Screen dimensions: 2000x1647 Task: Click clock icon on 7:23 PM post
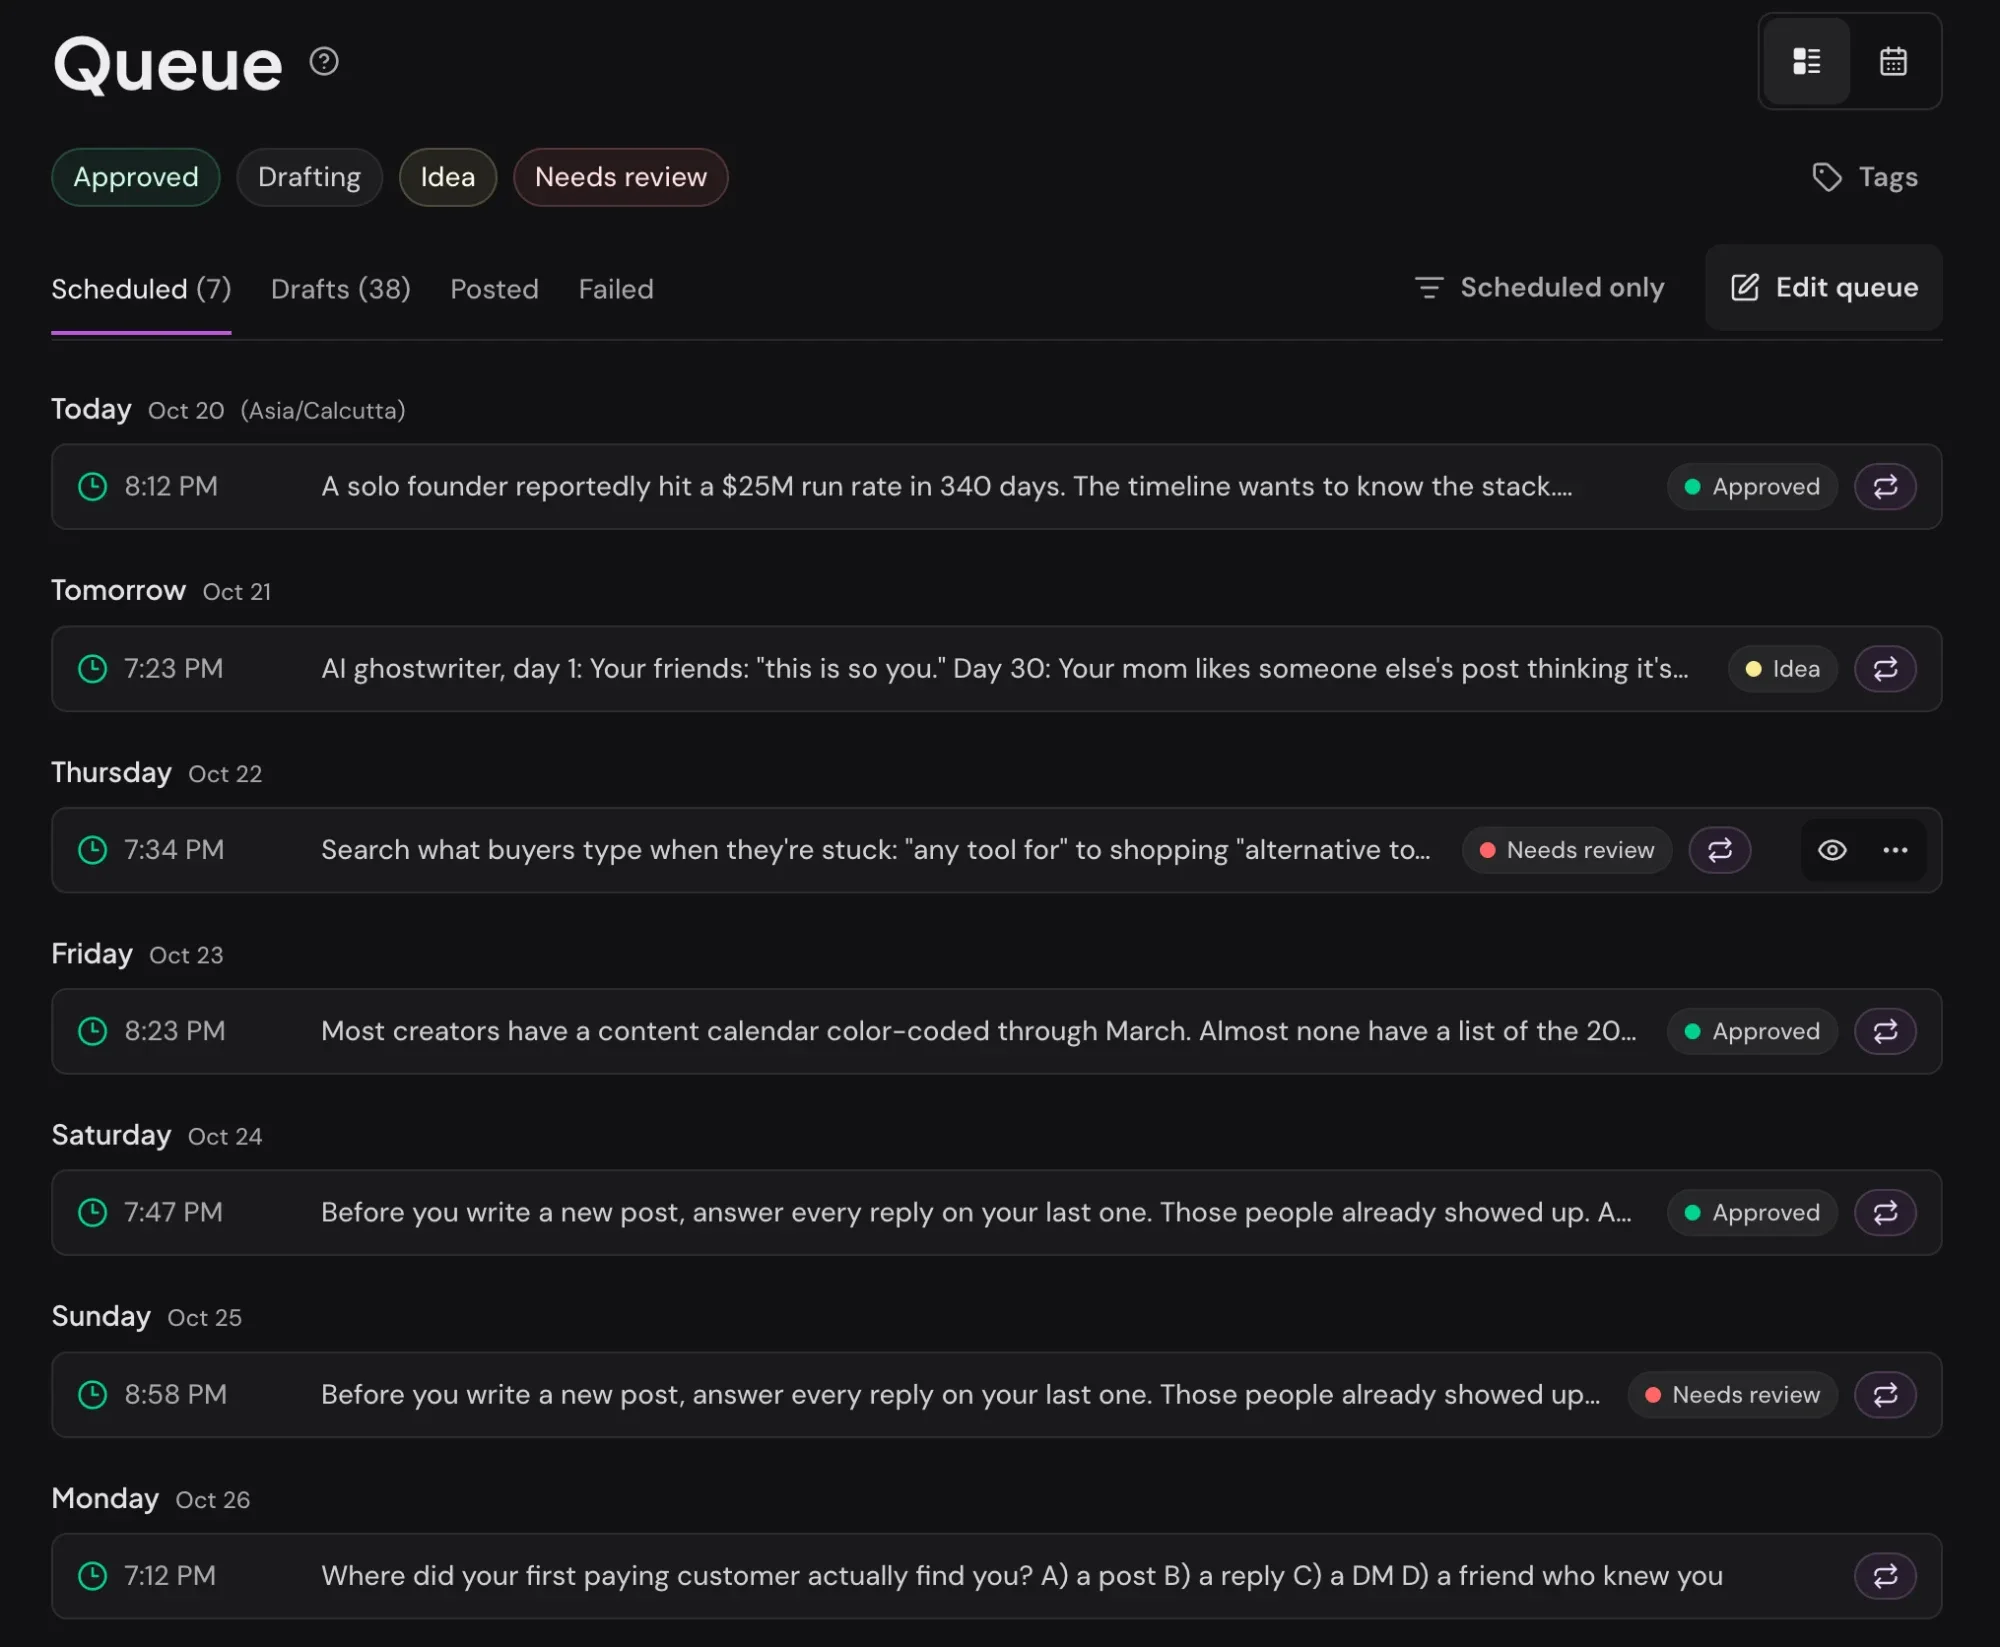[x=93, y=669]
